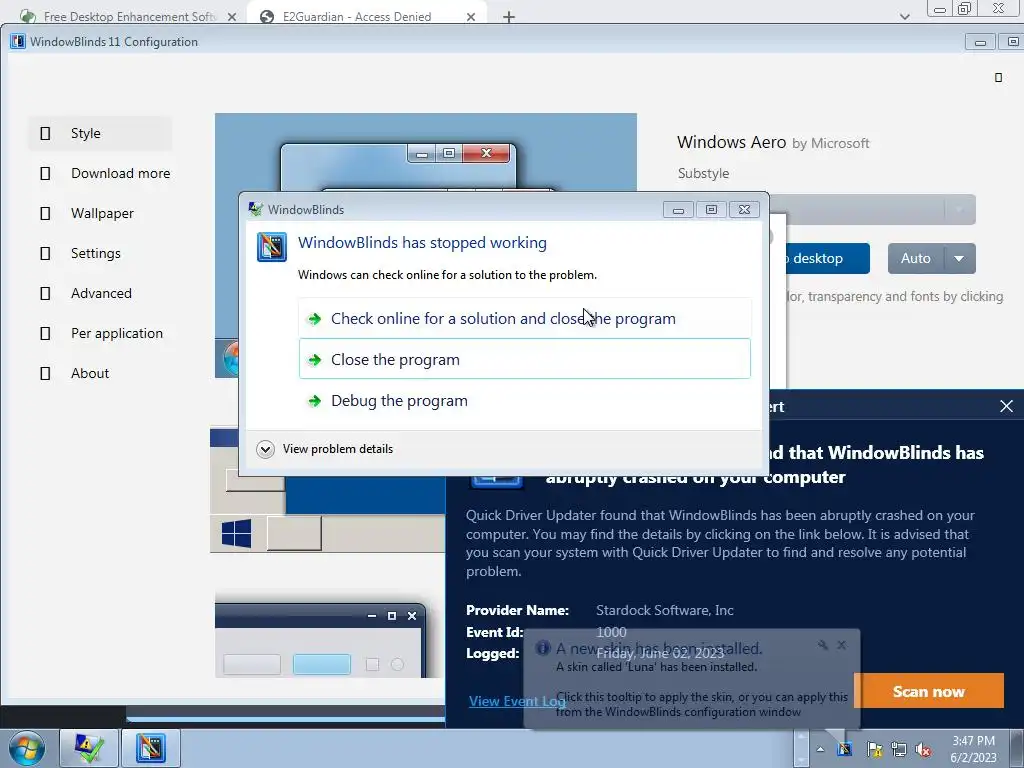
Task: Click WindowBlinds taskbar button
Action: click(150, 748)
